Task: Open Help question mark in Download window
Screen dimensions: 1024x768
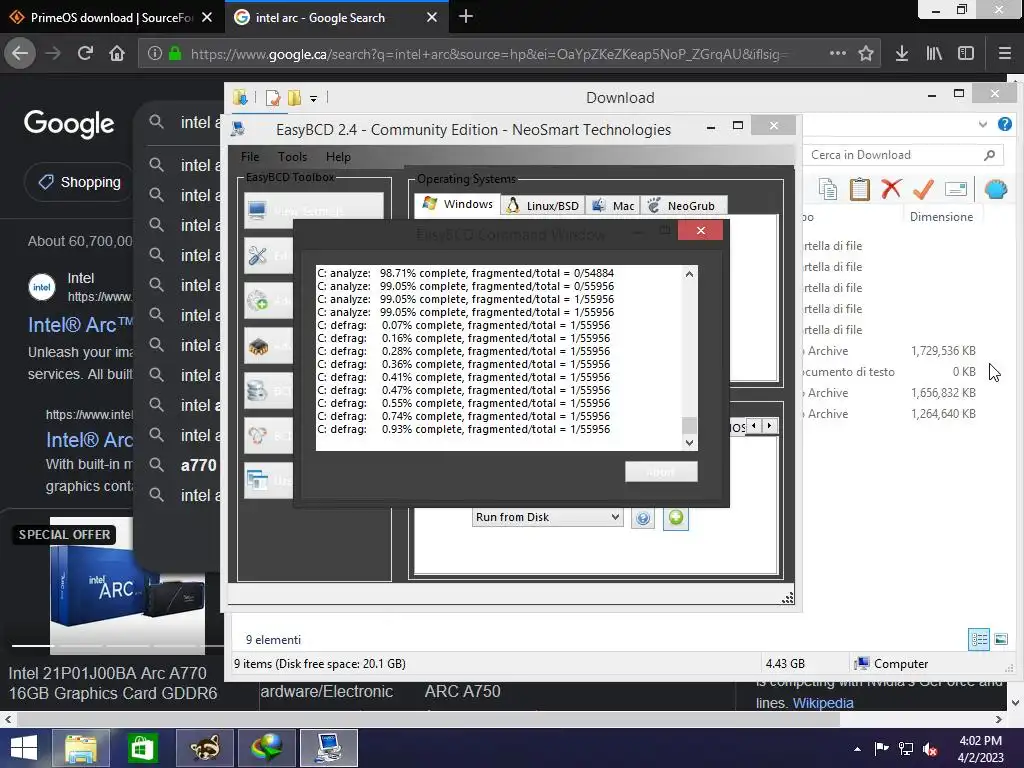Action: [1004, 124]
